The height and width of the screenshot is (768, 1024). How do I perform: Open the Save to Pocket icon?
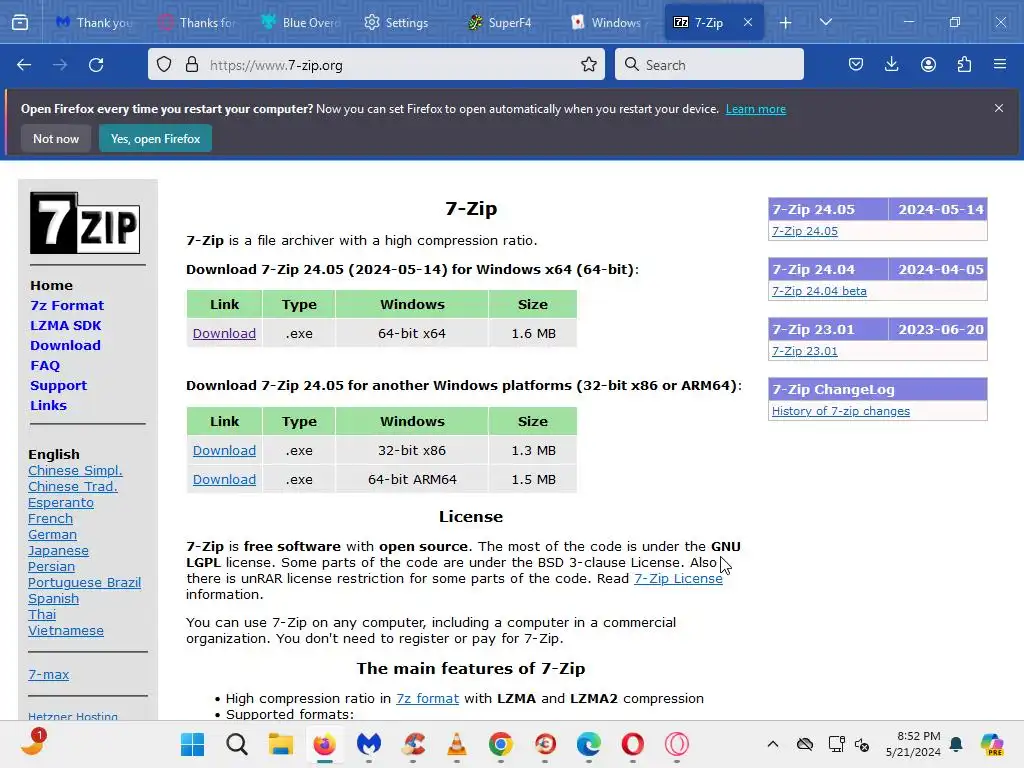click(x=856, y=65)
